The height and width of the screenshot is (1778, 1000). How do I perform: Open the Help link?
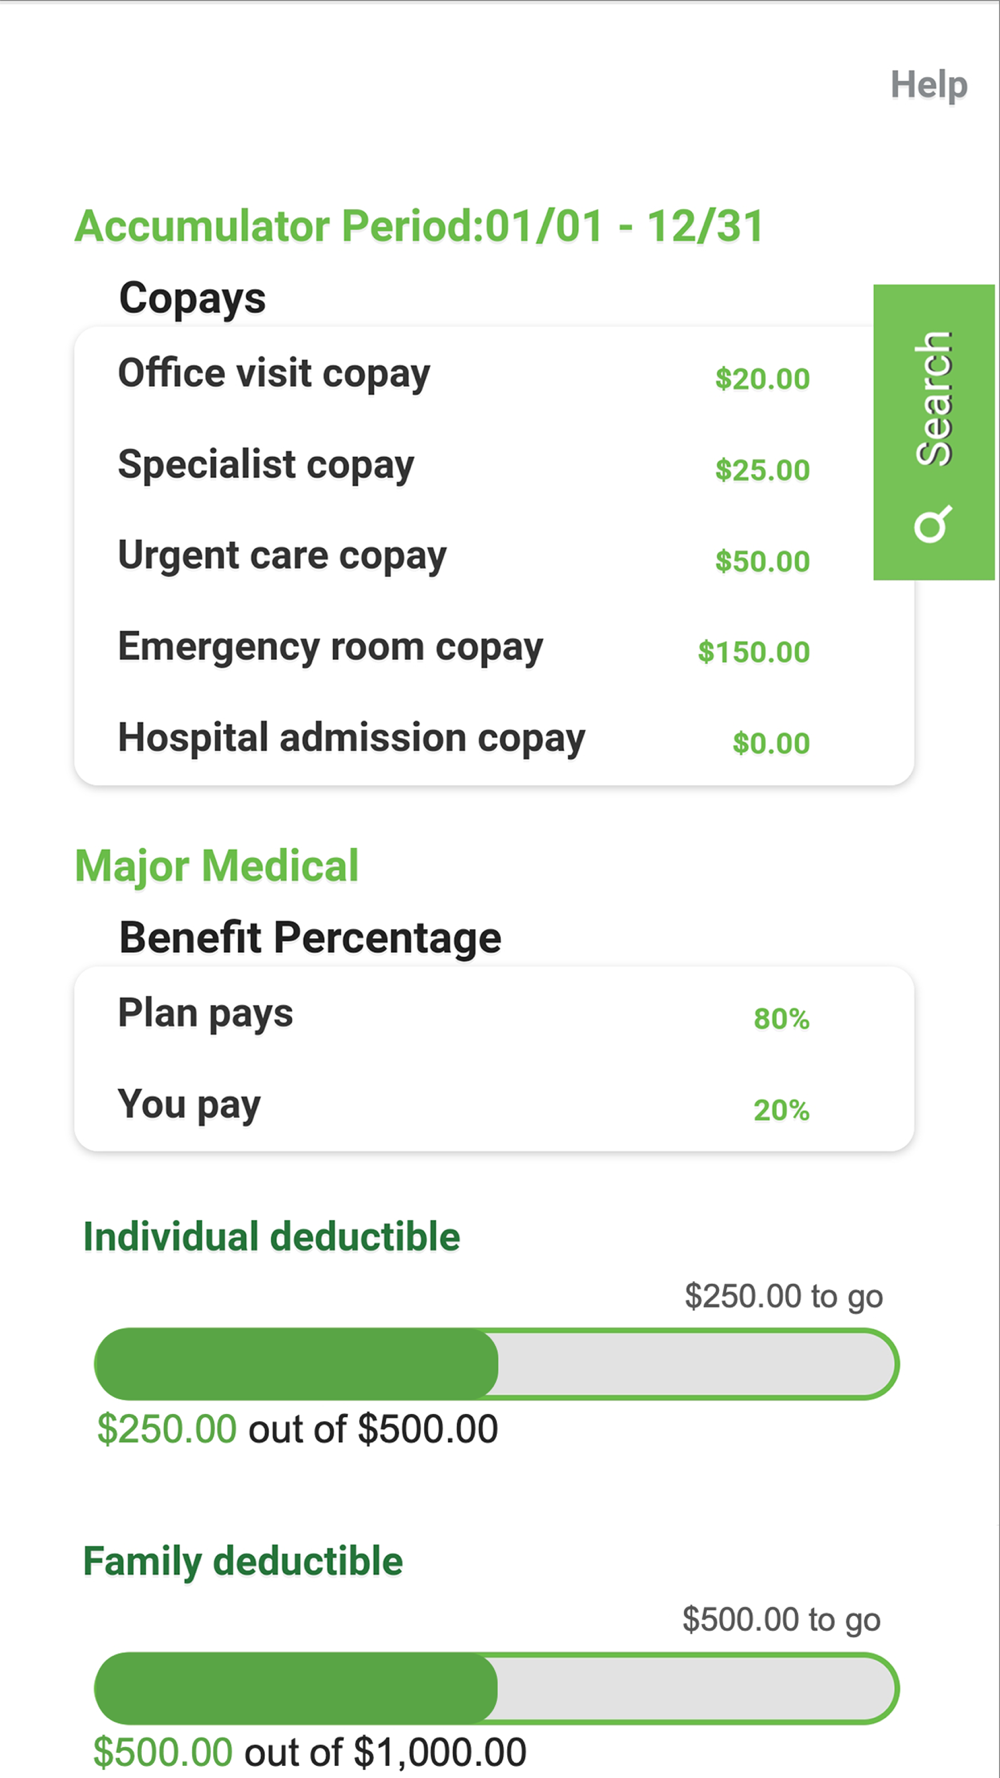pos(929,85)
